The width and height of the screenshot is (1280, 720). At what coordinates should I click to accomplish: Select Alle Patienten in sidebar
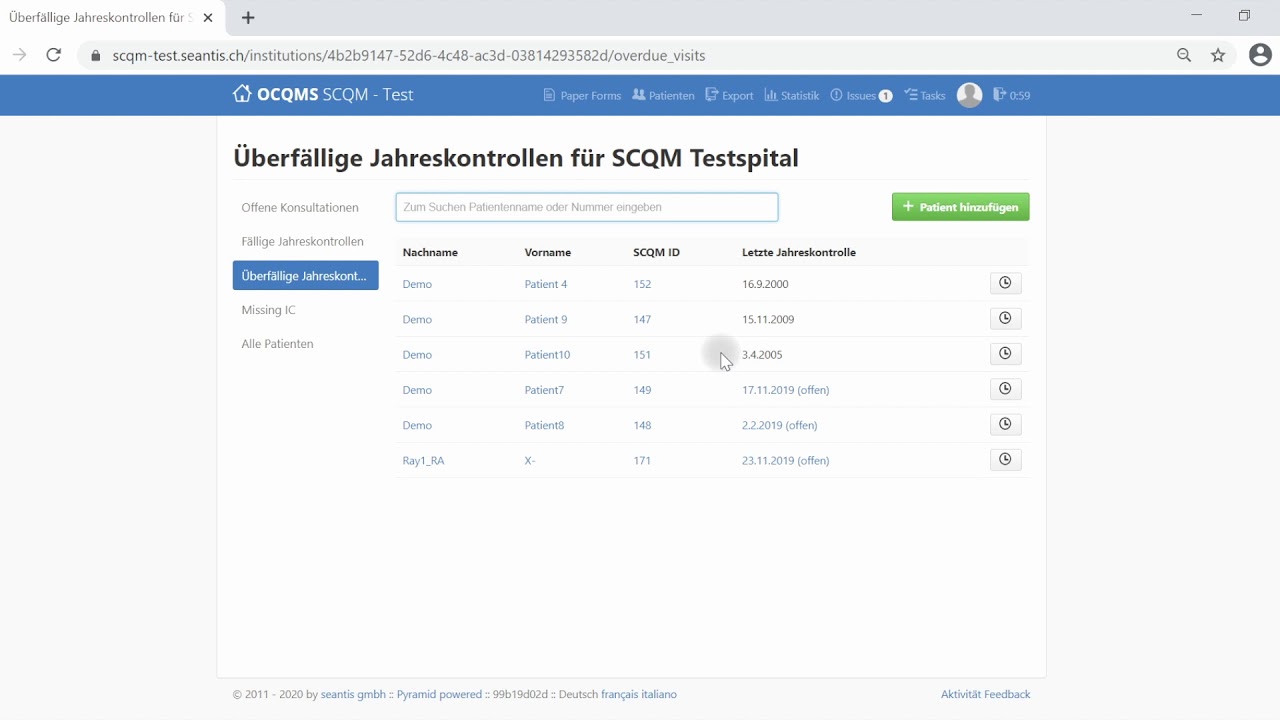click(x=305, y=344)
